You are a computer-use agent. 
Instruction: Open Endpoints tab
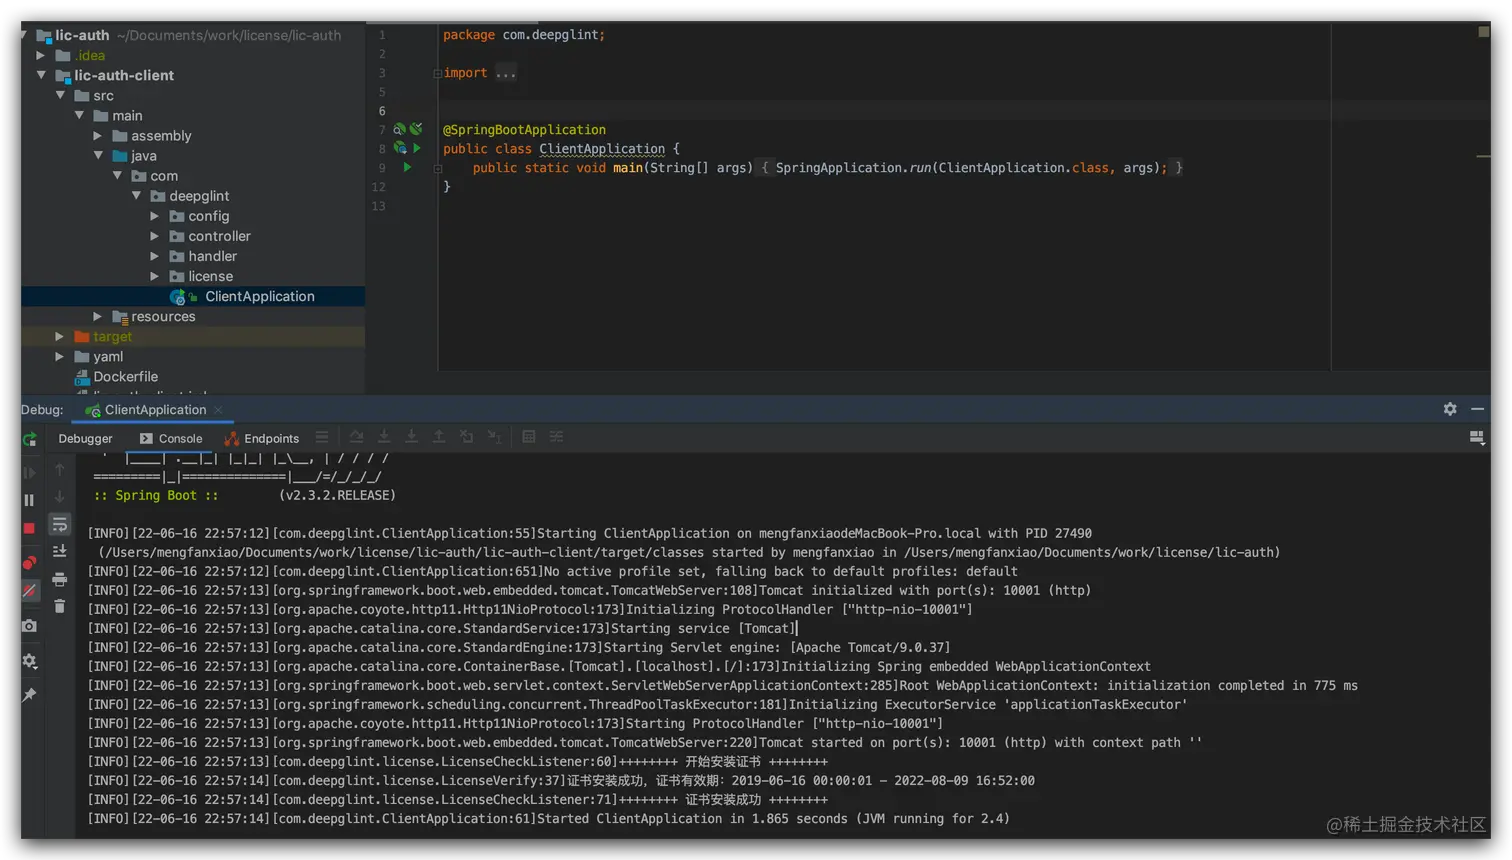tap(262, 438)
